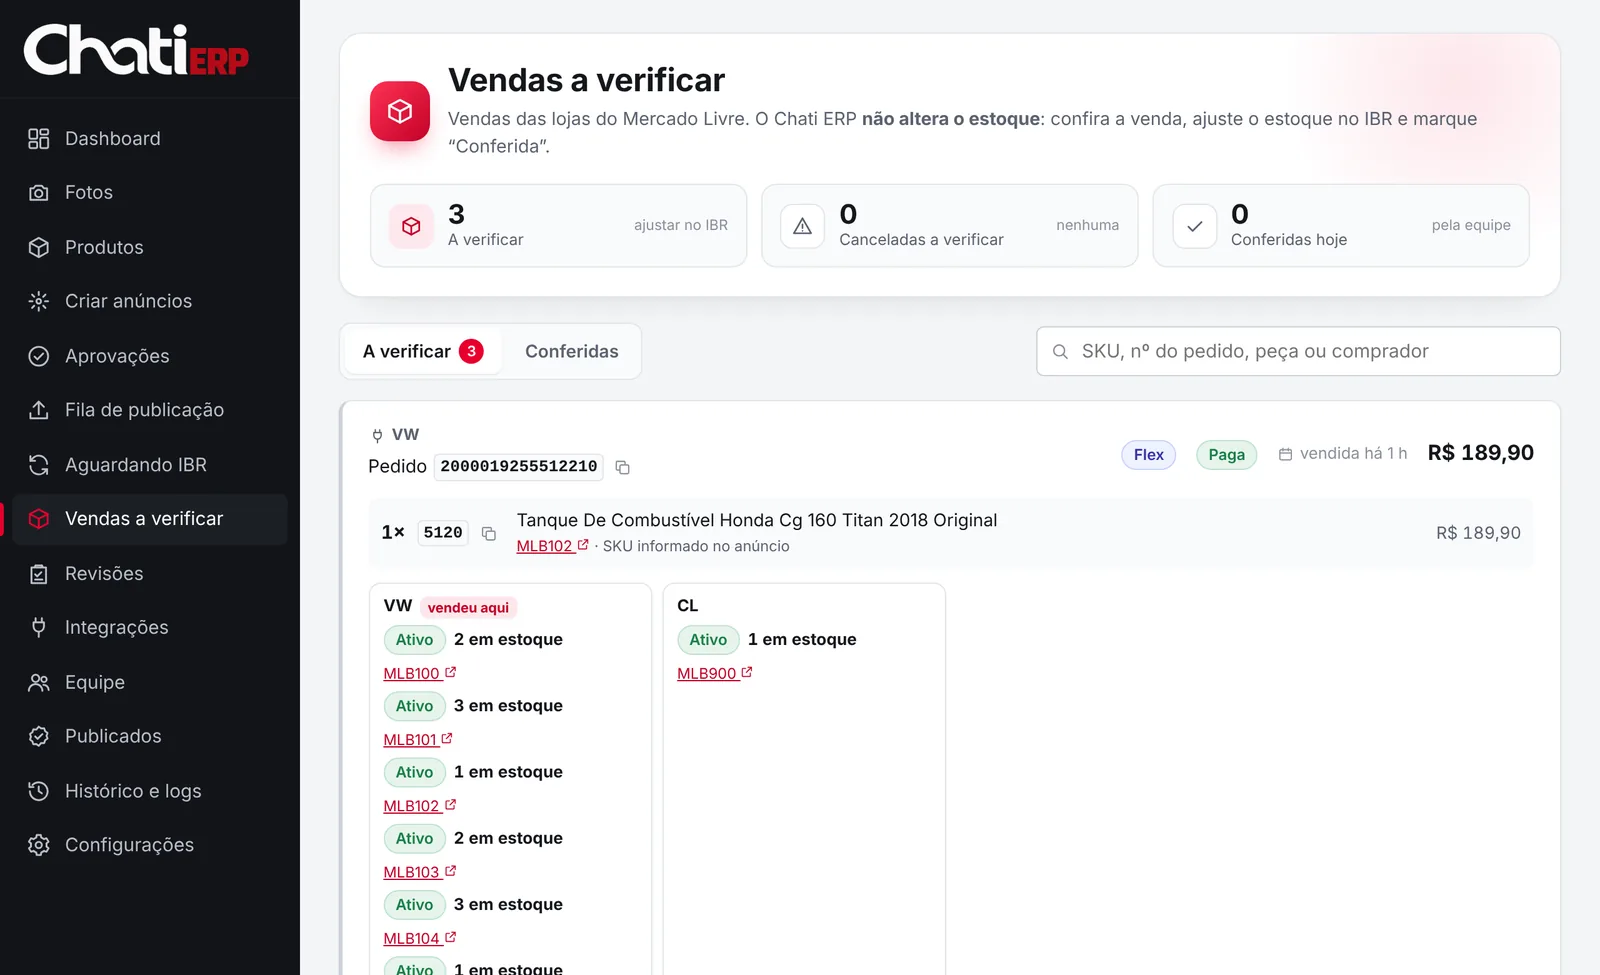Focus the SKU, pedido search field

point(1298,351)
